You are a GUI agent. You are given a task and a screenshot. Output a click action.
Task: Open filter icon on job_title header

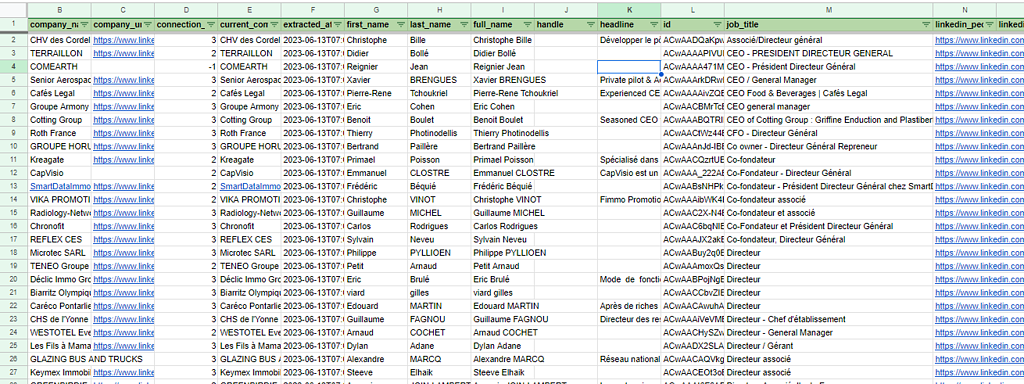click(x=925, y=25)
